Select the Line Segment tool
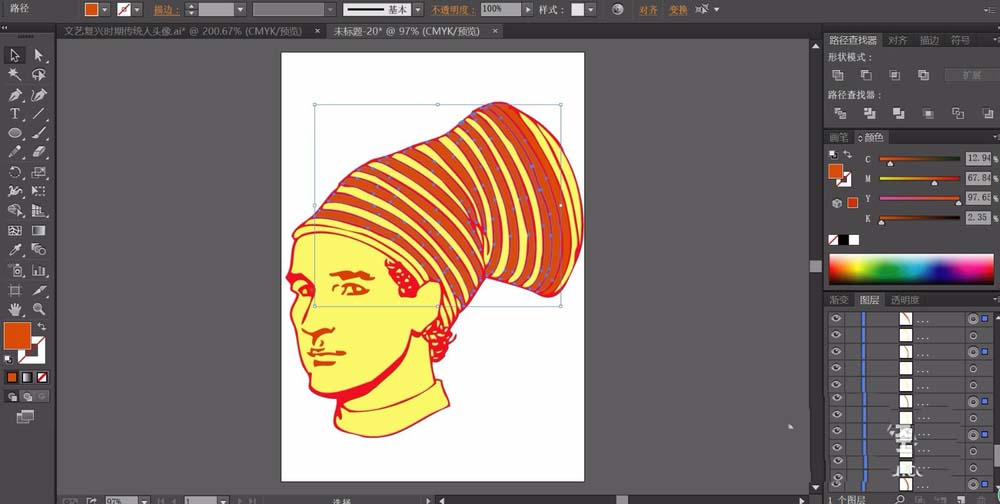 [39, 114]
